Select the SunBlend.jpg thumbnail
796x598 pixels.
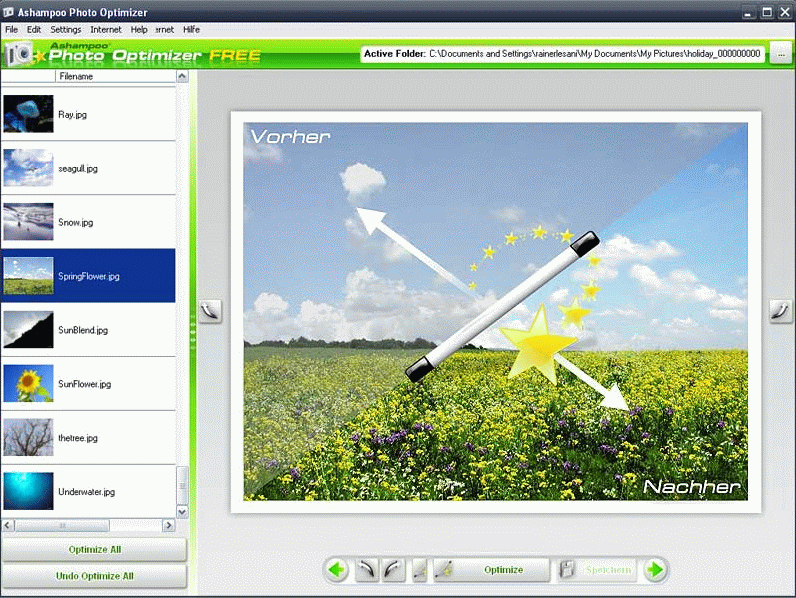click(28, 329)
